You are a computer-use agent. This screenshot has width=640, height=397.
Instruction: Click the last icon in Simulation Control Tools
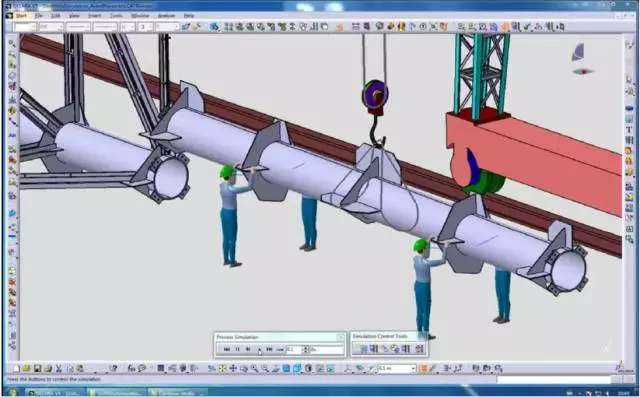point(419,349)
